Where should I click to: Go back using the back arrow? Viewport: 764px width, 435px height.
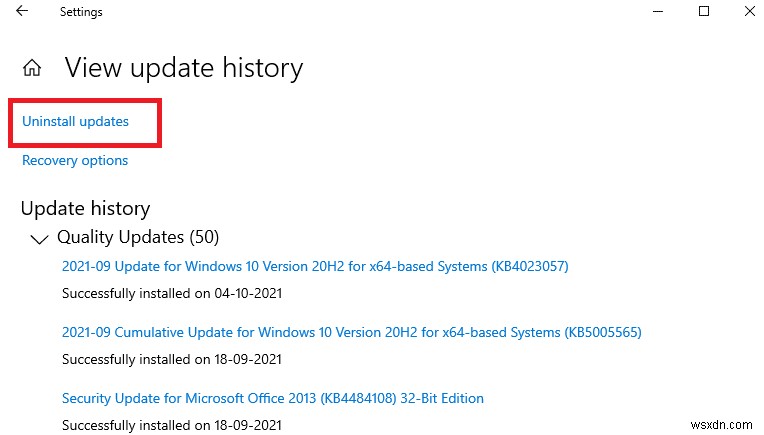pyautogui.click(x=22, y=12)
